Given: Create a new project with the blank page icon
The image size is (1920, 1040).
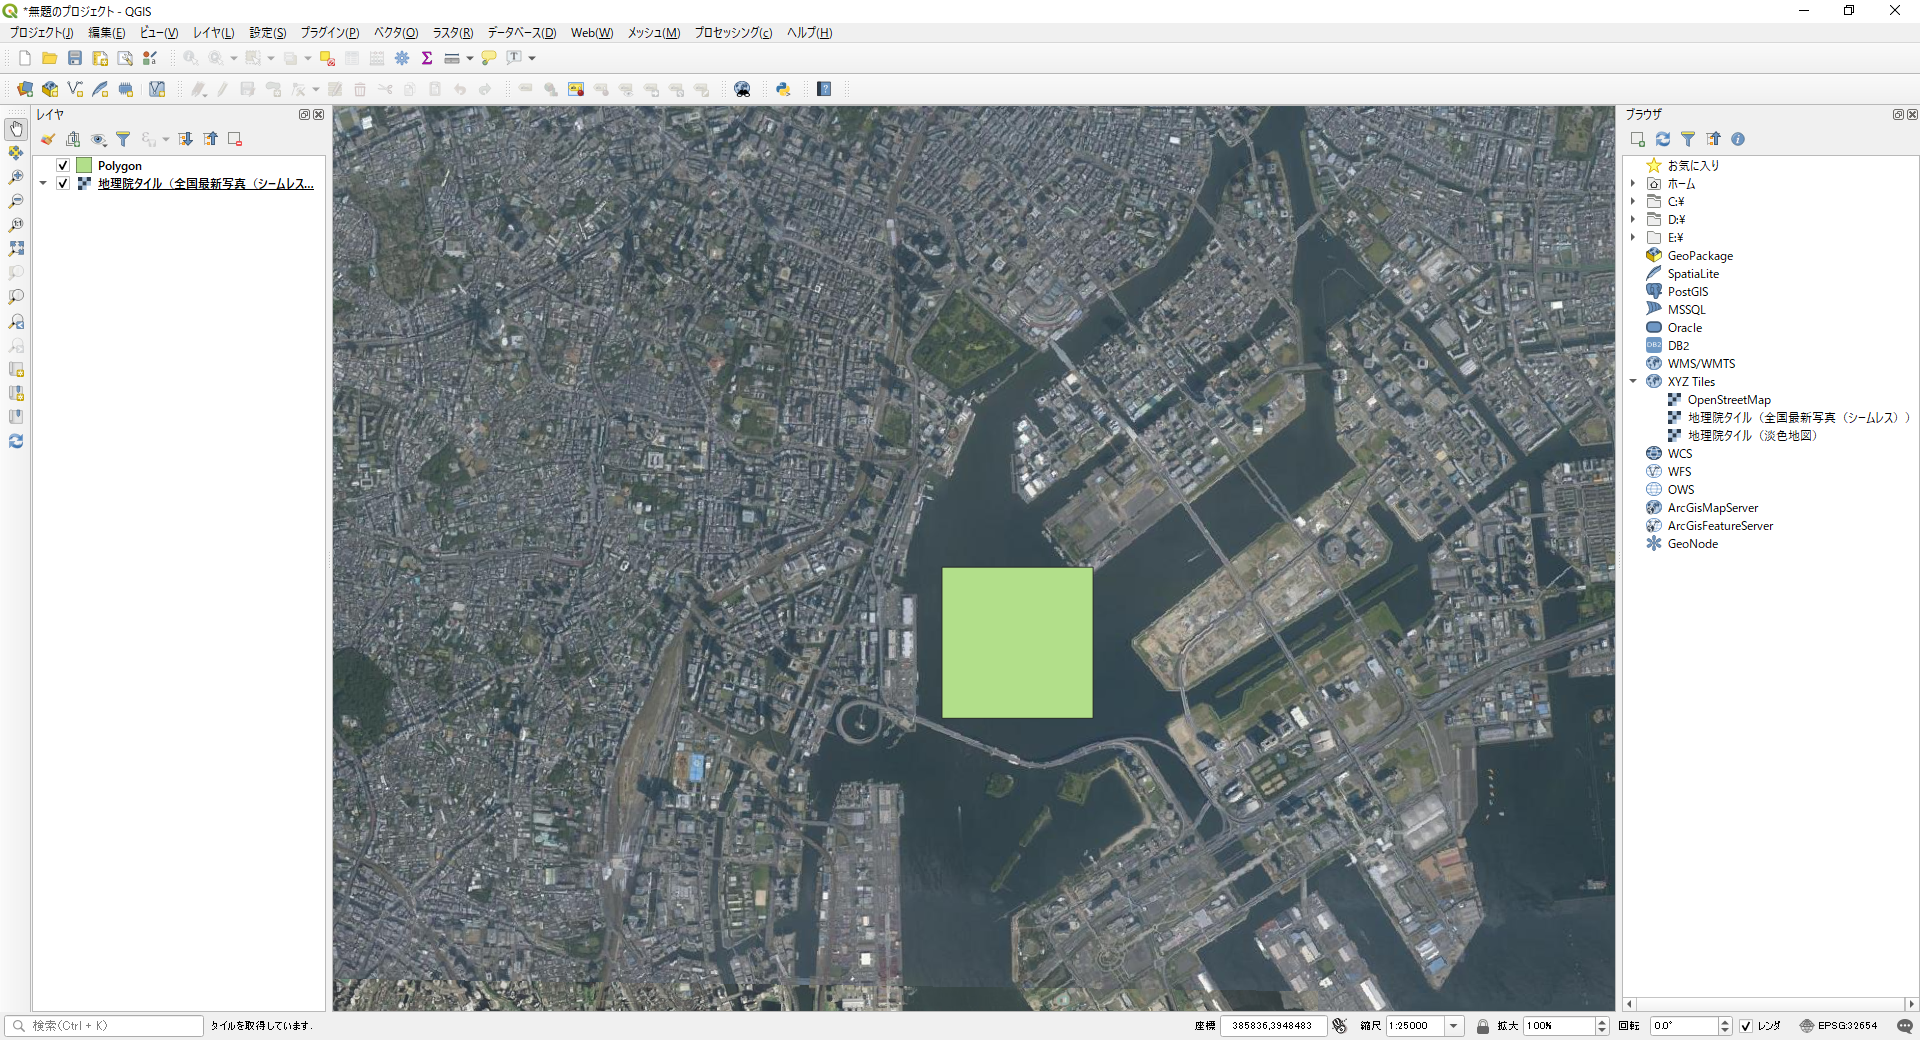Looking at the screenshot, I should point(25,58).
